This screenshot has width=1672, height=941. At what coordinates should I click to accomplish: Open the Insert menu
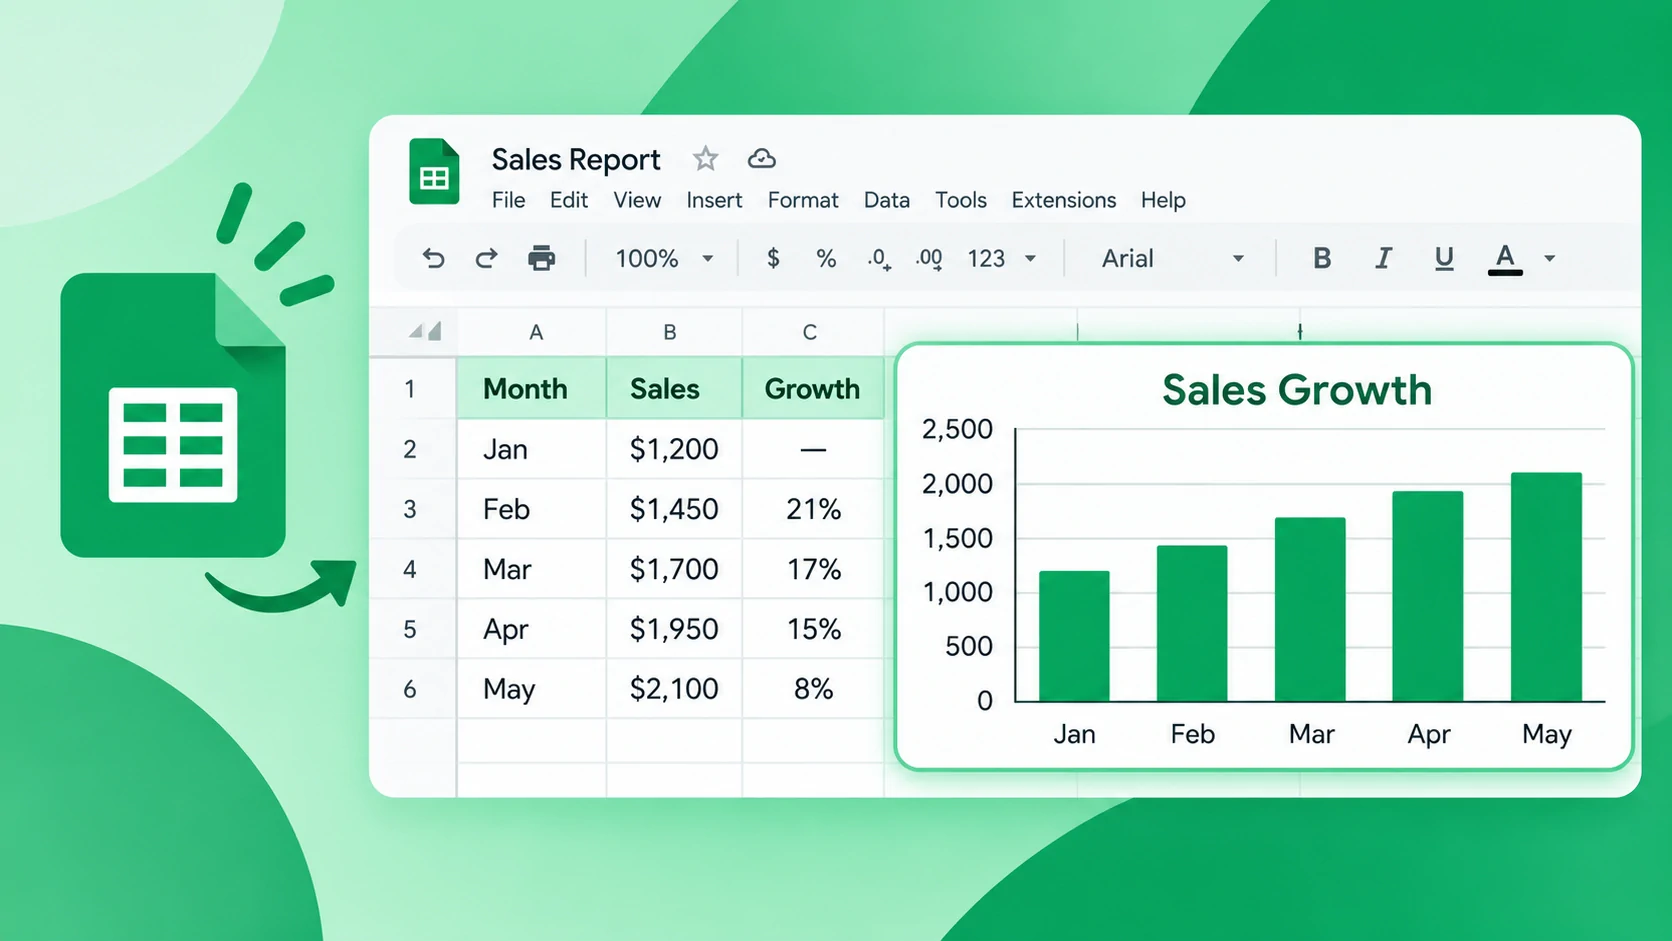[714, 200]
